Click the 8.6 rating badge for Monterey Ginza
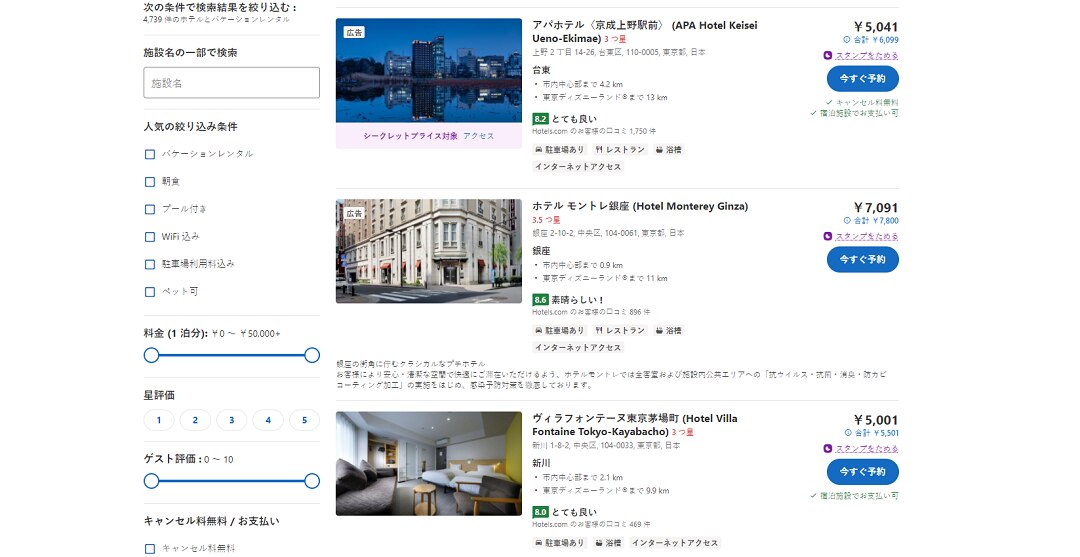1080x557 pixels. 540,300
